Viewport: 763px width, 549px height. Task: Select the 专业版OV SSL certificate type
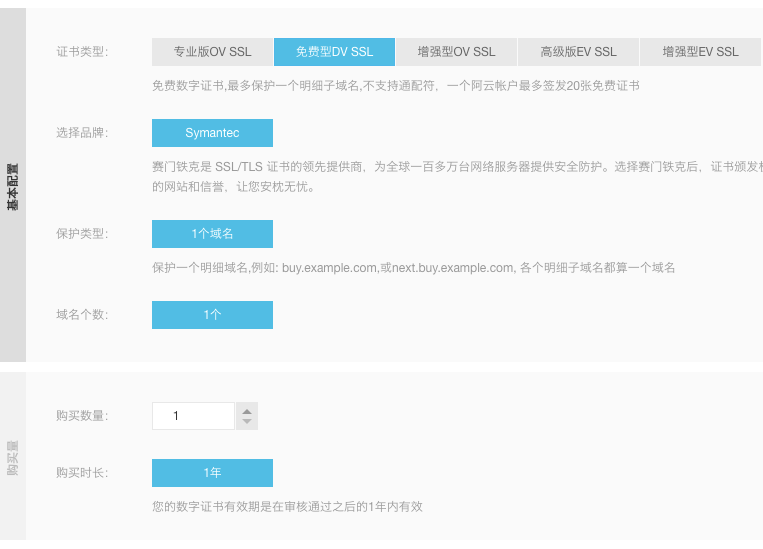pos(212,52)
